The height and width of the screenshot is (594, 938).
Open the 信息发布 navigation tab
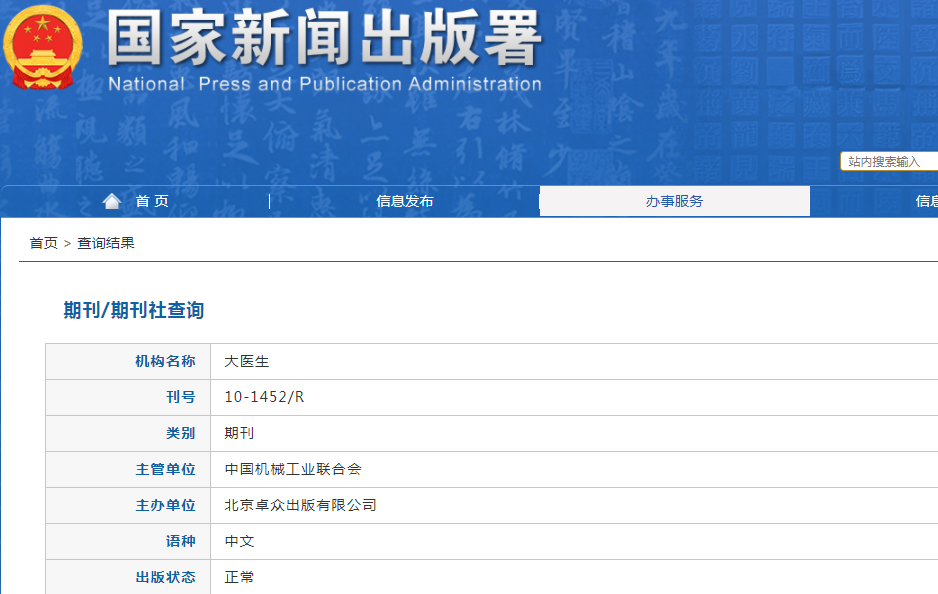point(405,201)
